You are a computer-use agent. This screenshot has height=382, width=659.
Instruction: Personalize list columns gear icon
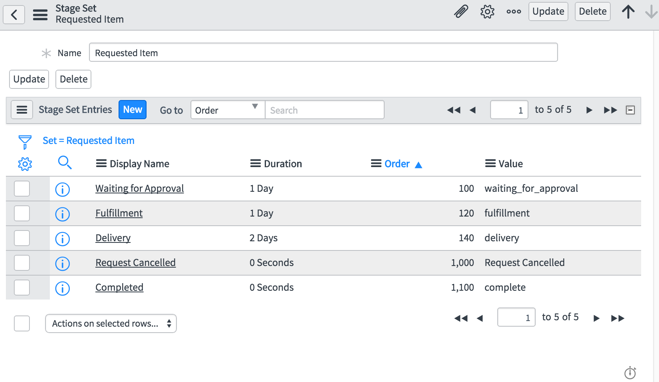(x=25, y=164)
